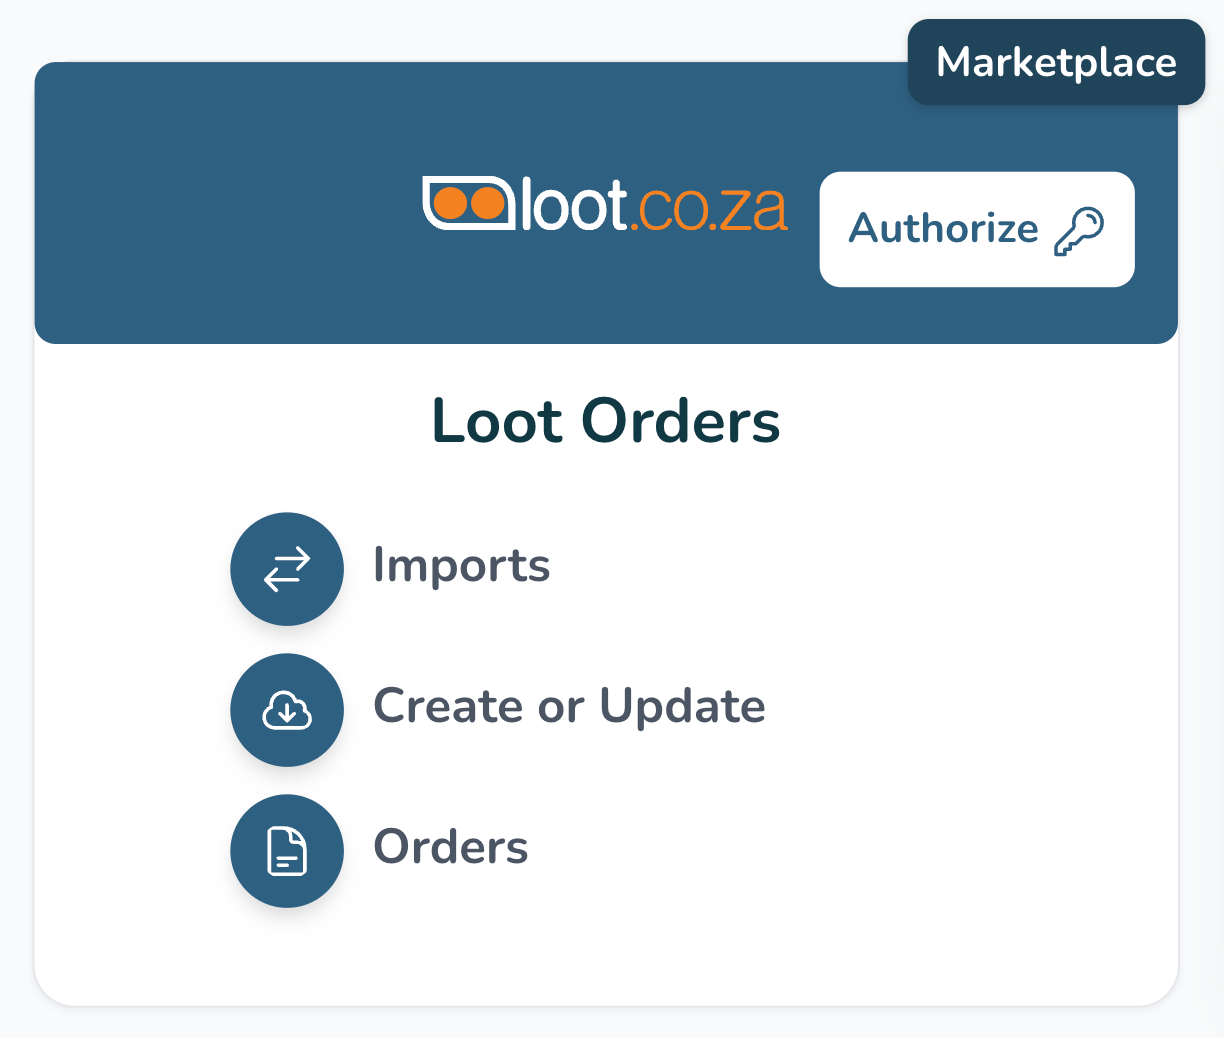Open the Create or Update option
This screenshot has height=1038, width=1224.
tap(569, 707)
